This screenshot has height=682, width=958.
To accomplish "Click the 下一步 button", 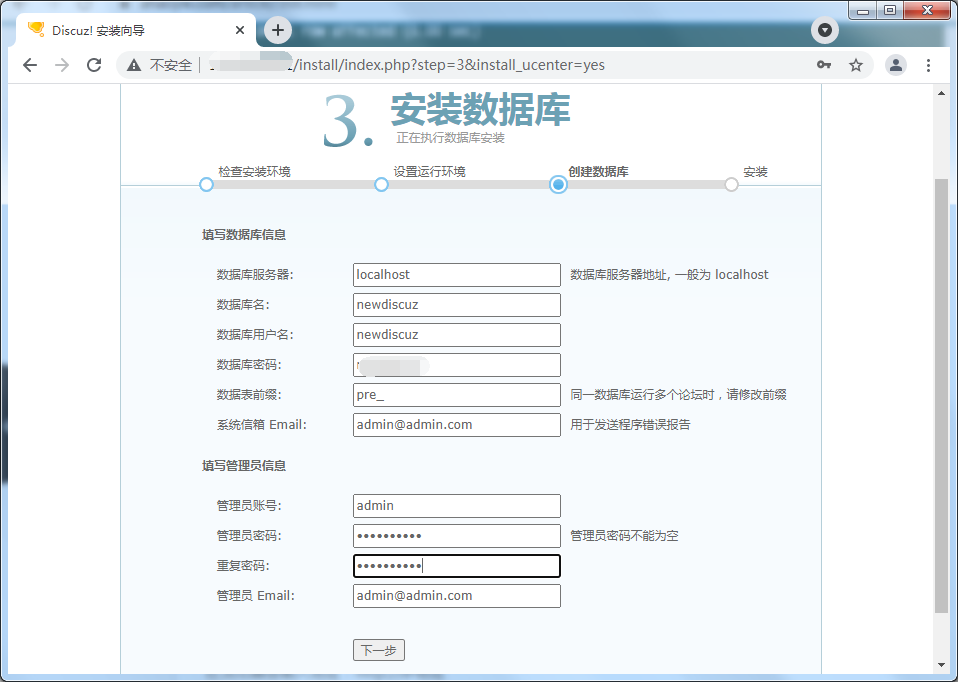I will point(379,650).
